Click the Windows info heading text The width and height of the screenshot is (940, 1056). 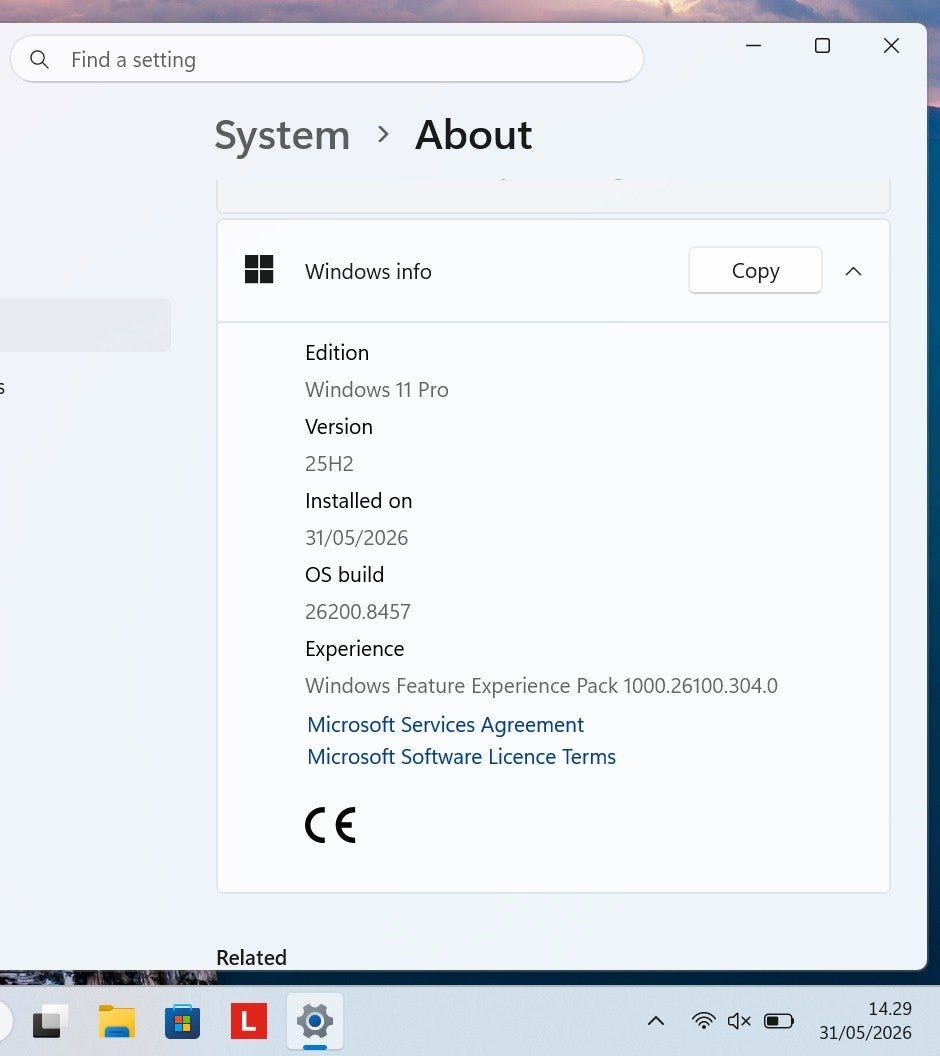368,271
